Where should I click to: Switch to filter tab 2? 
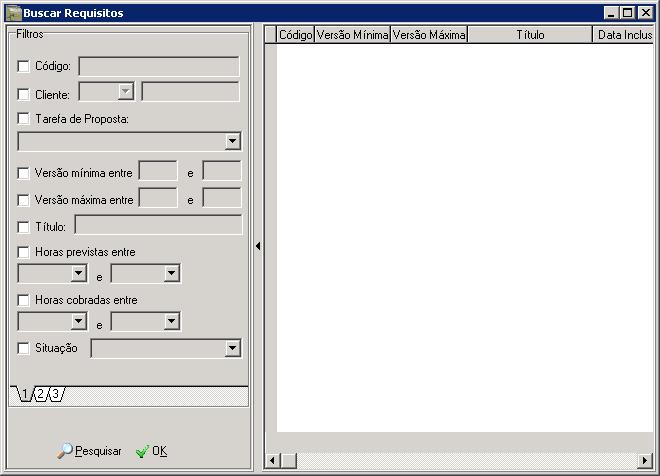point(40,394)
